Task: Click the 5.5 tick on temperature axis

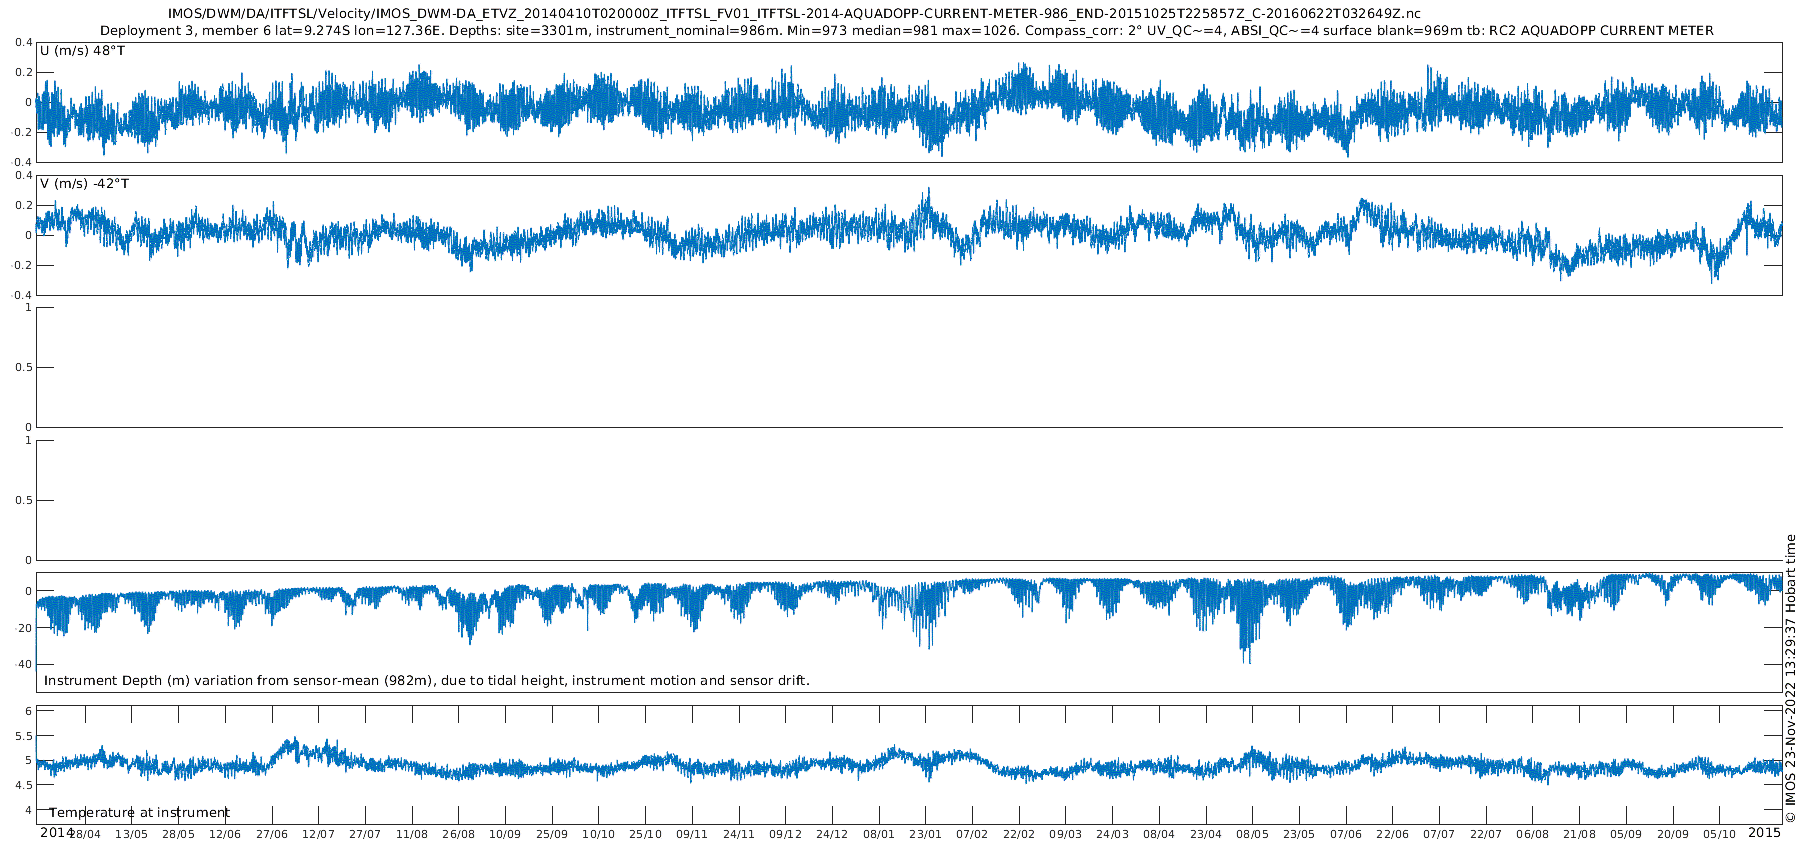Action: 23,736
